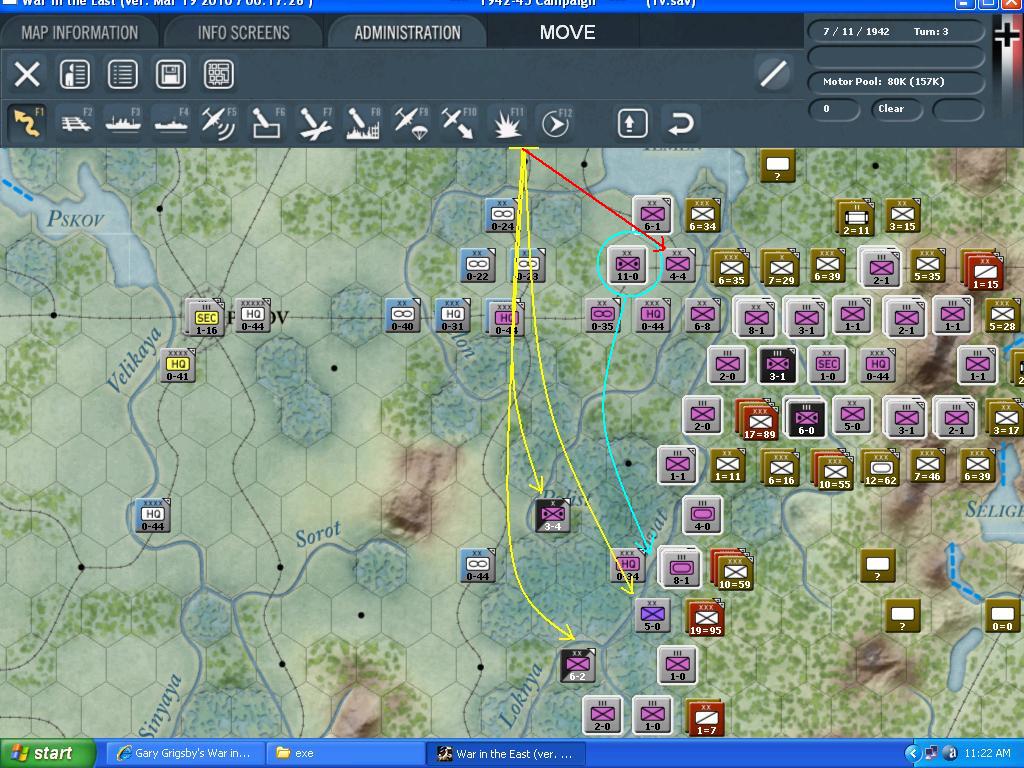
Task: Switch to the ADMINISTRATION tab
Action: tap(408, 33)
